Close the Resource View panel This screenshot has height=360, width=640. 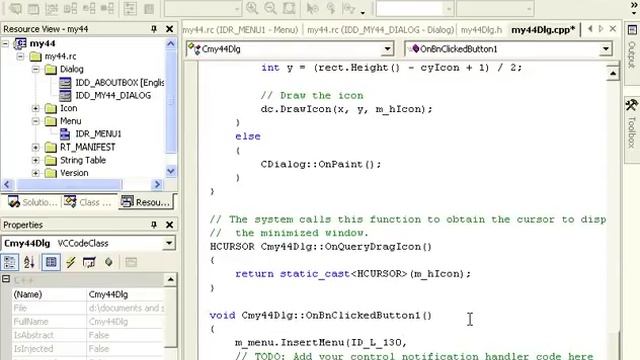[170, 29]
